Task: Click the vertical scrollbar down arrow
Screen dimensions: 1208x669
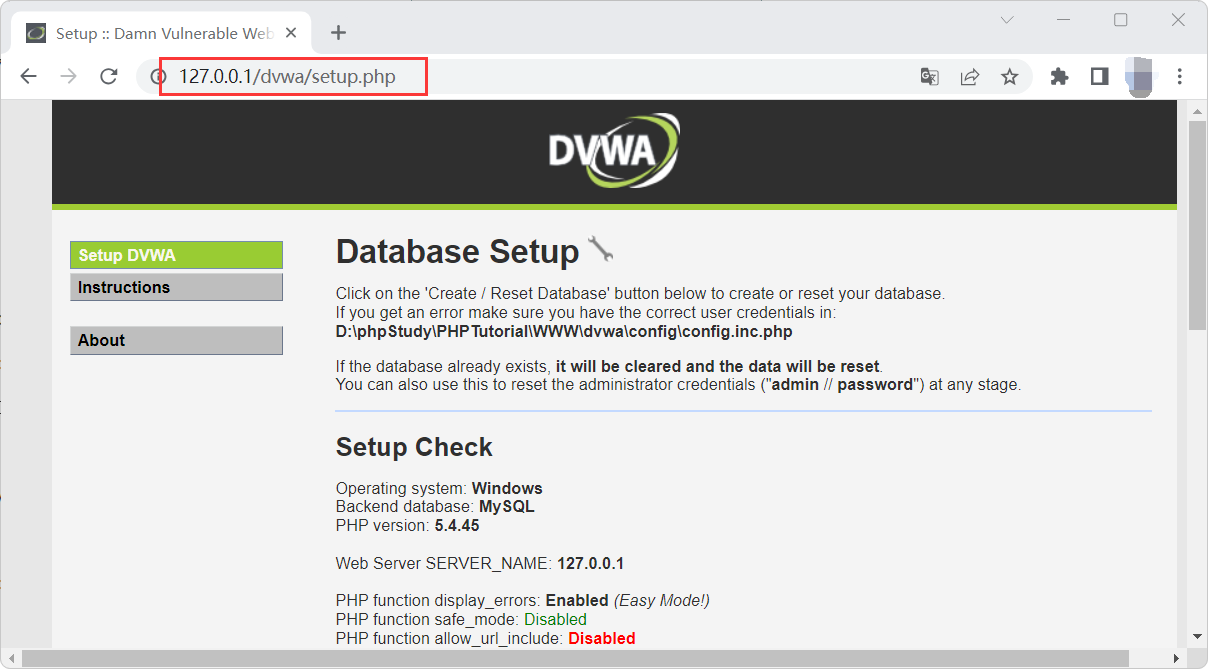Action: [x=1197, y=636]
